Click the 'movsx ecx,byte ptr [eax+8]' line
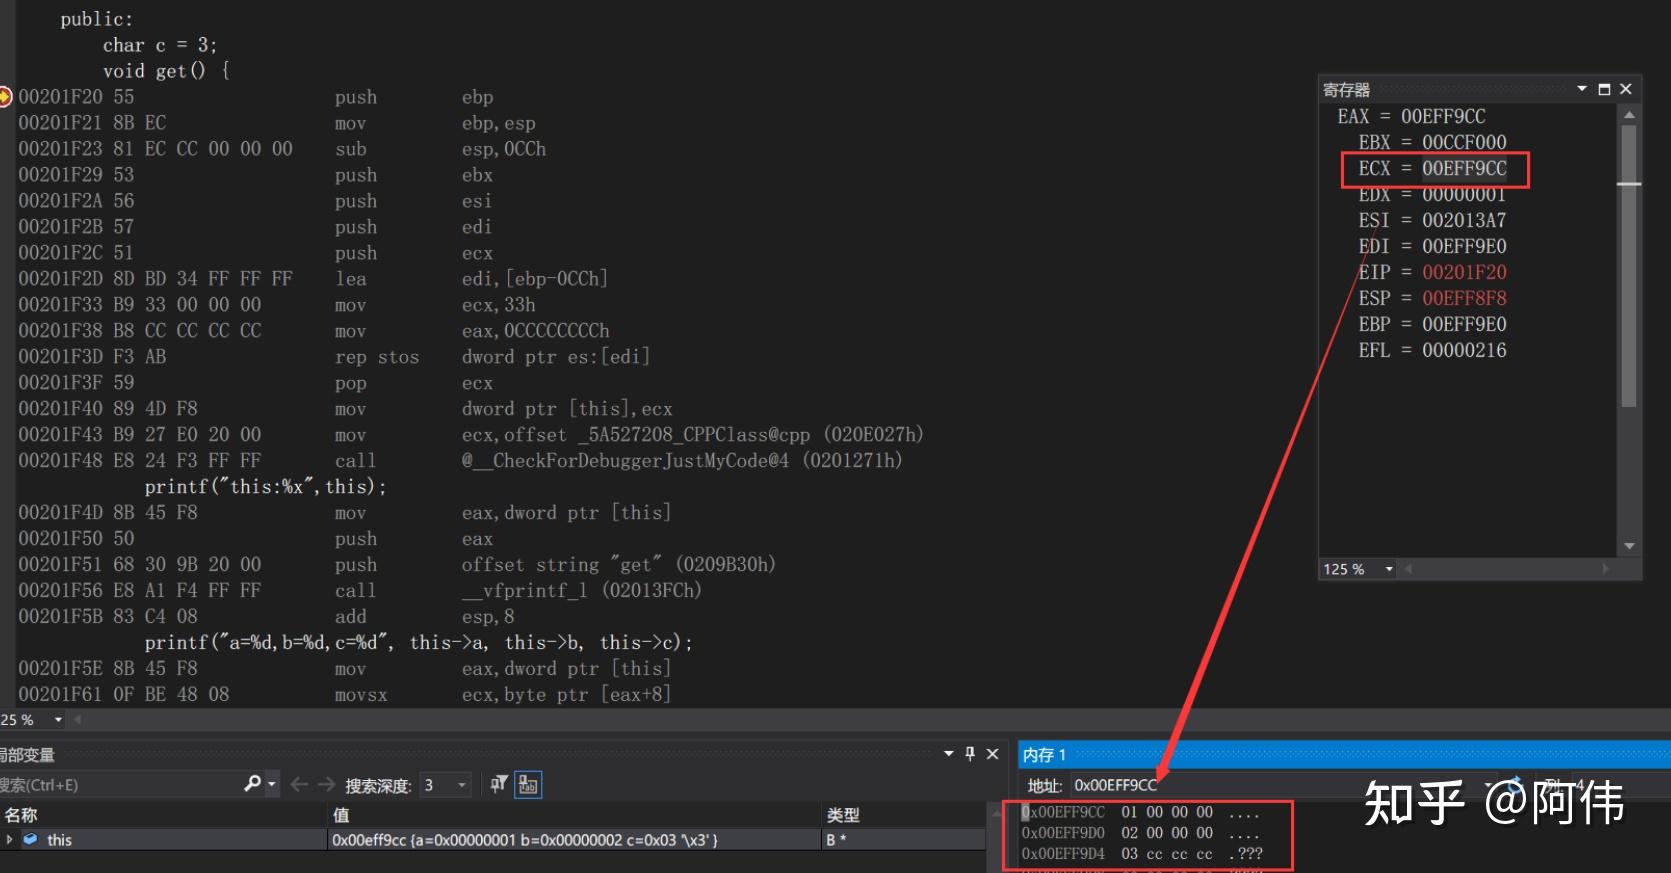The height and width of the screenshot is (873, 1671). click(345, 695)
